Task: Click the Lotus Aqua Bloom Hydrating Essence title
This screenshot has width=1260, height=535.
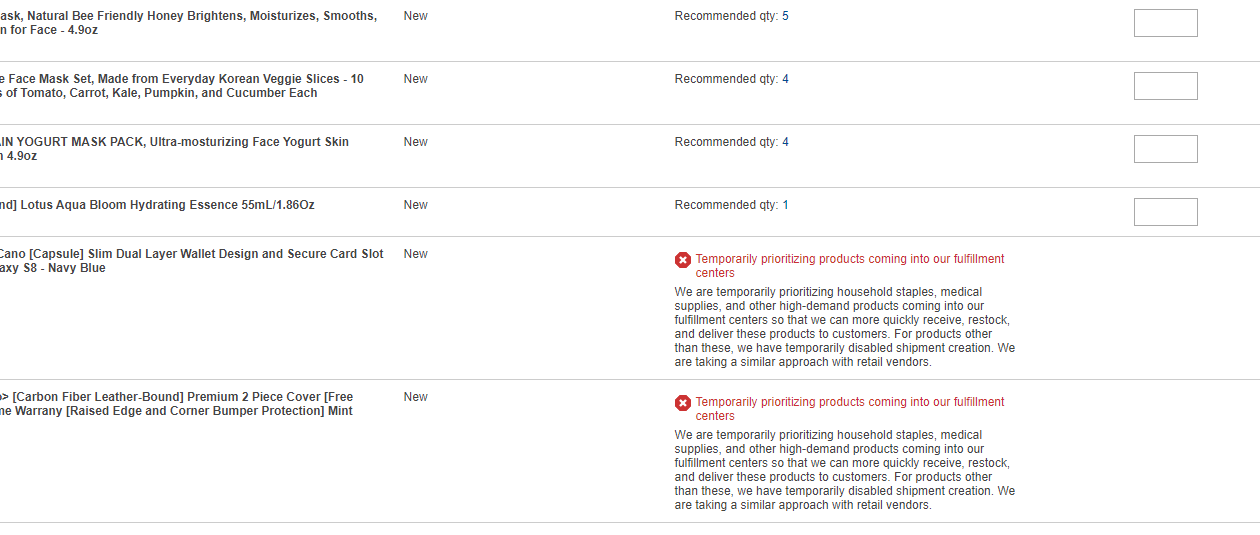Action: point(157,205)
